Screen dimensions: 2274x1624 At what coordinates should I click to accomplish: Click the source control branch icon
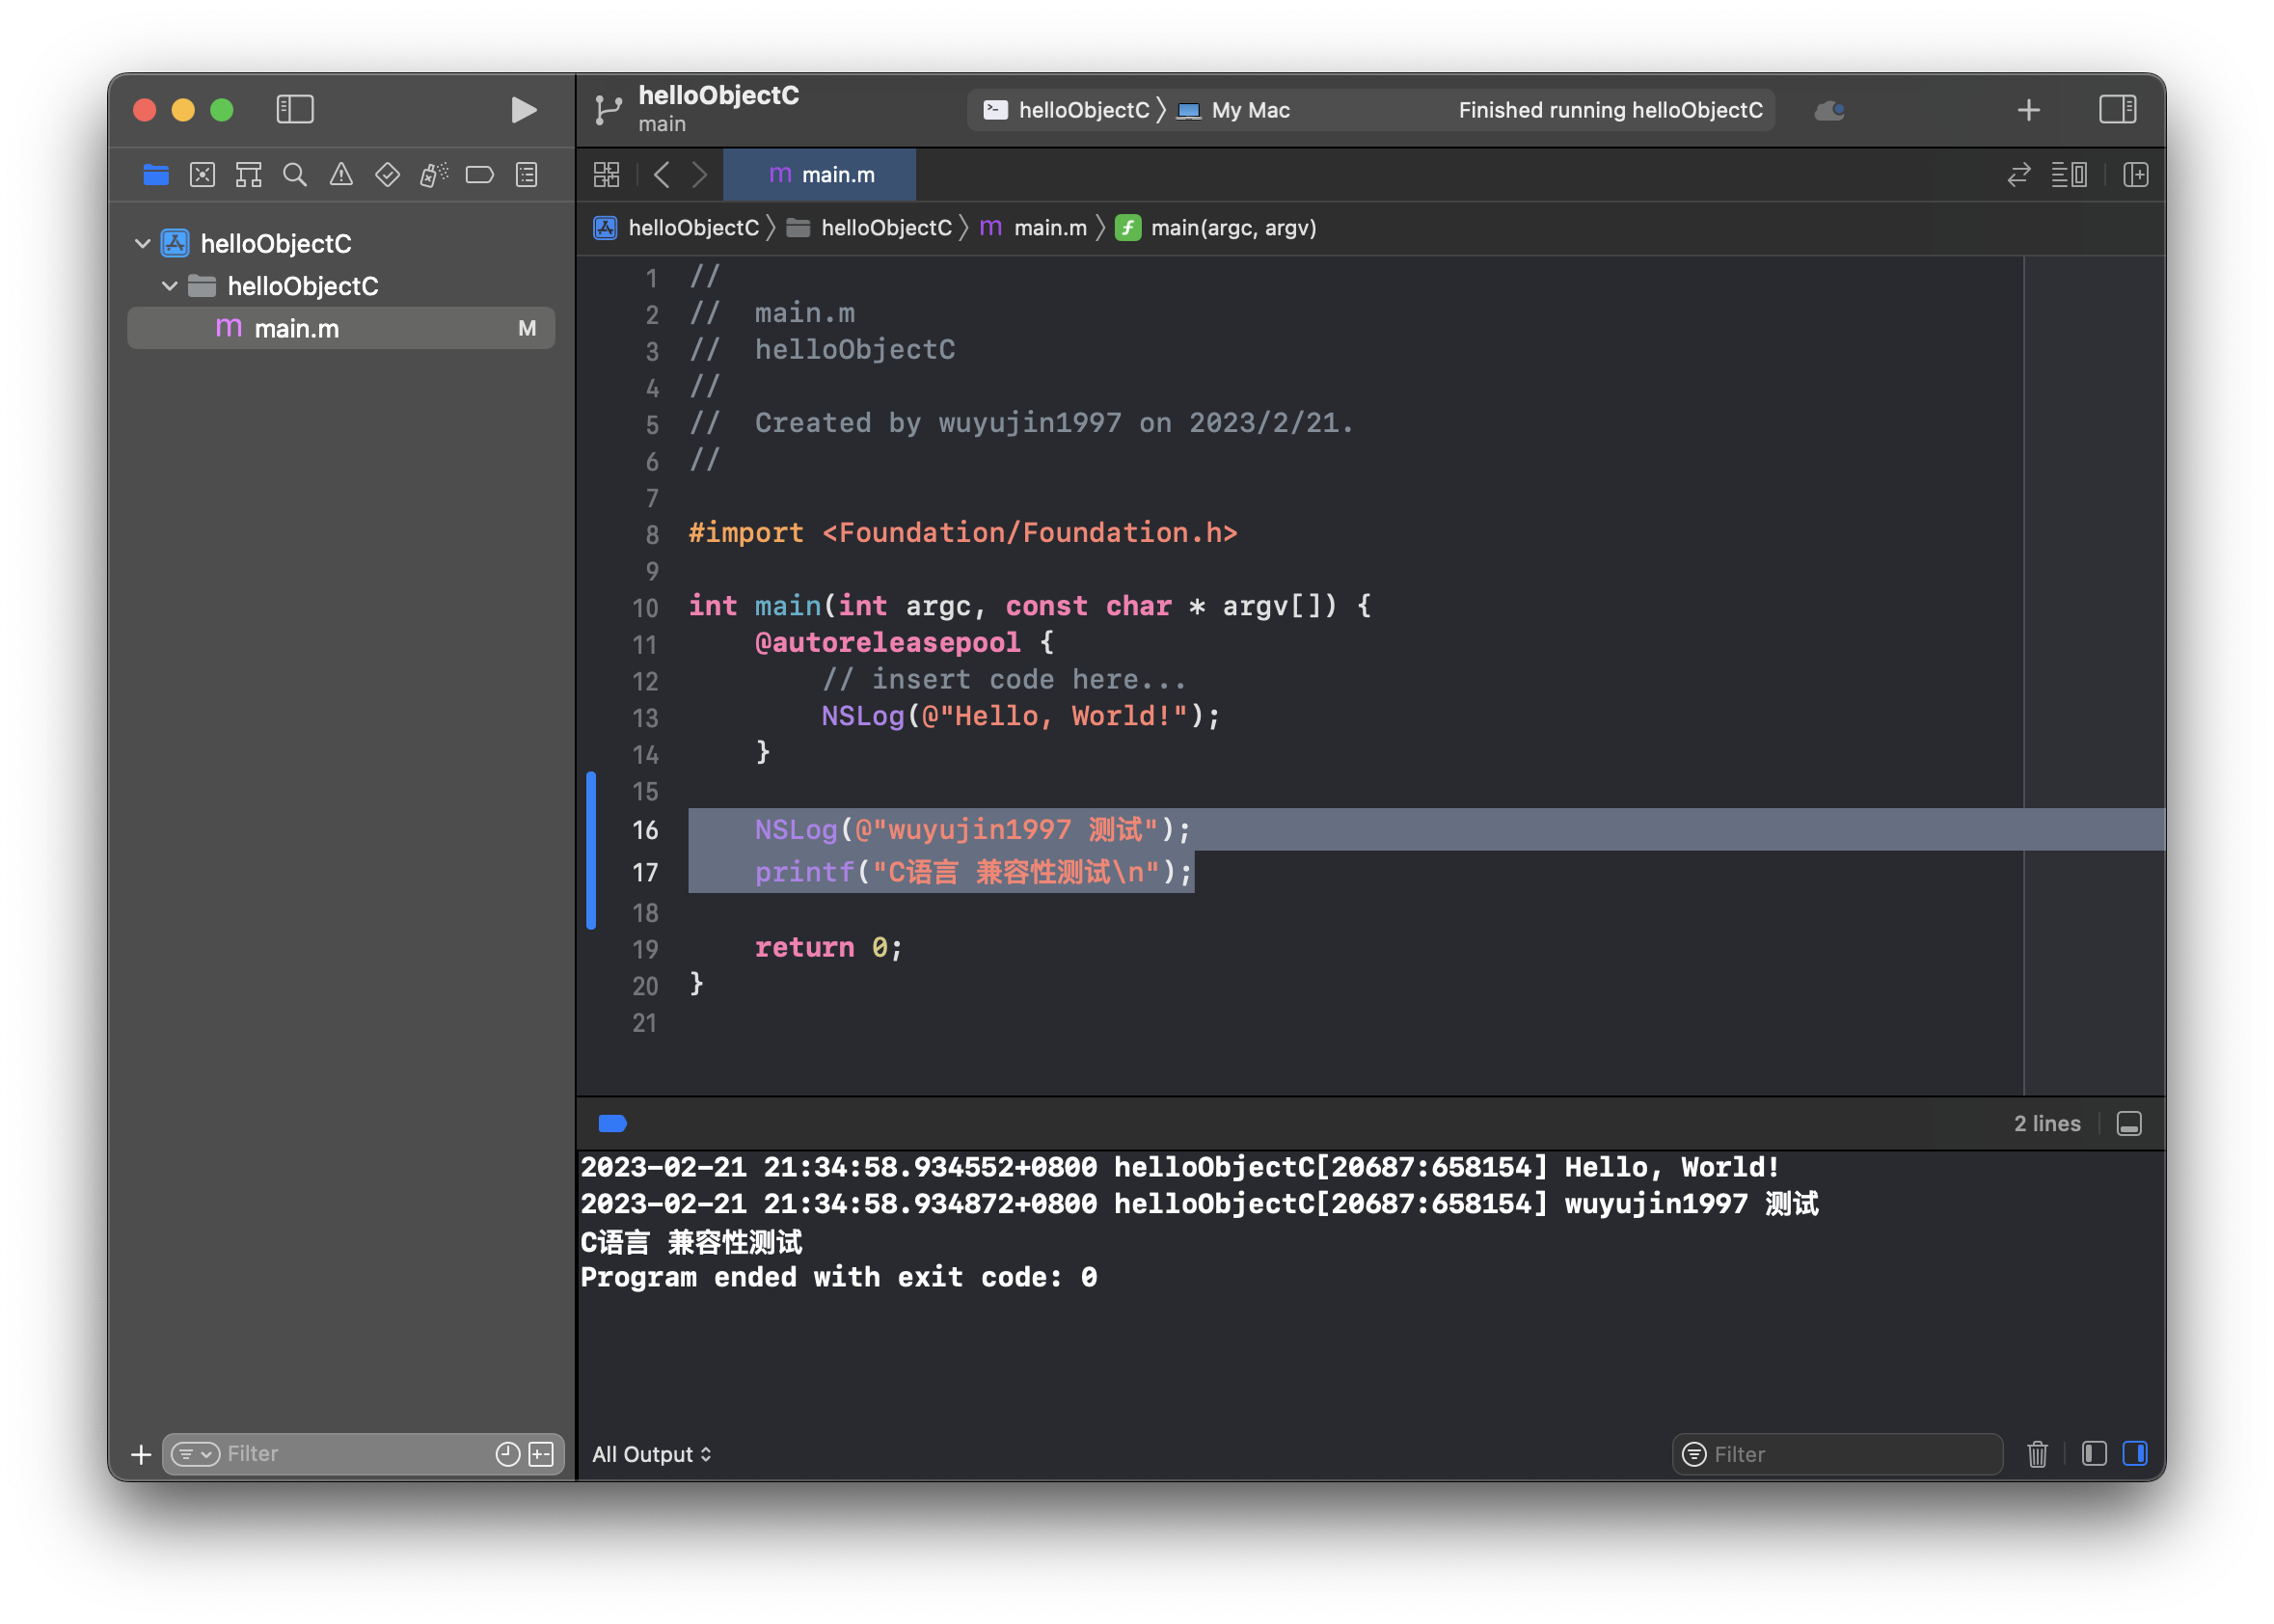coord(606,109)
